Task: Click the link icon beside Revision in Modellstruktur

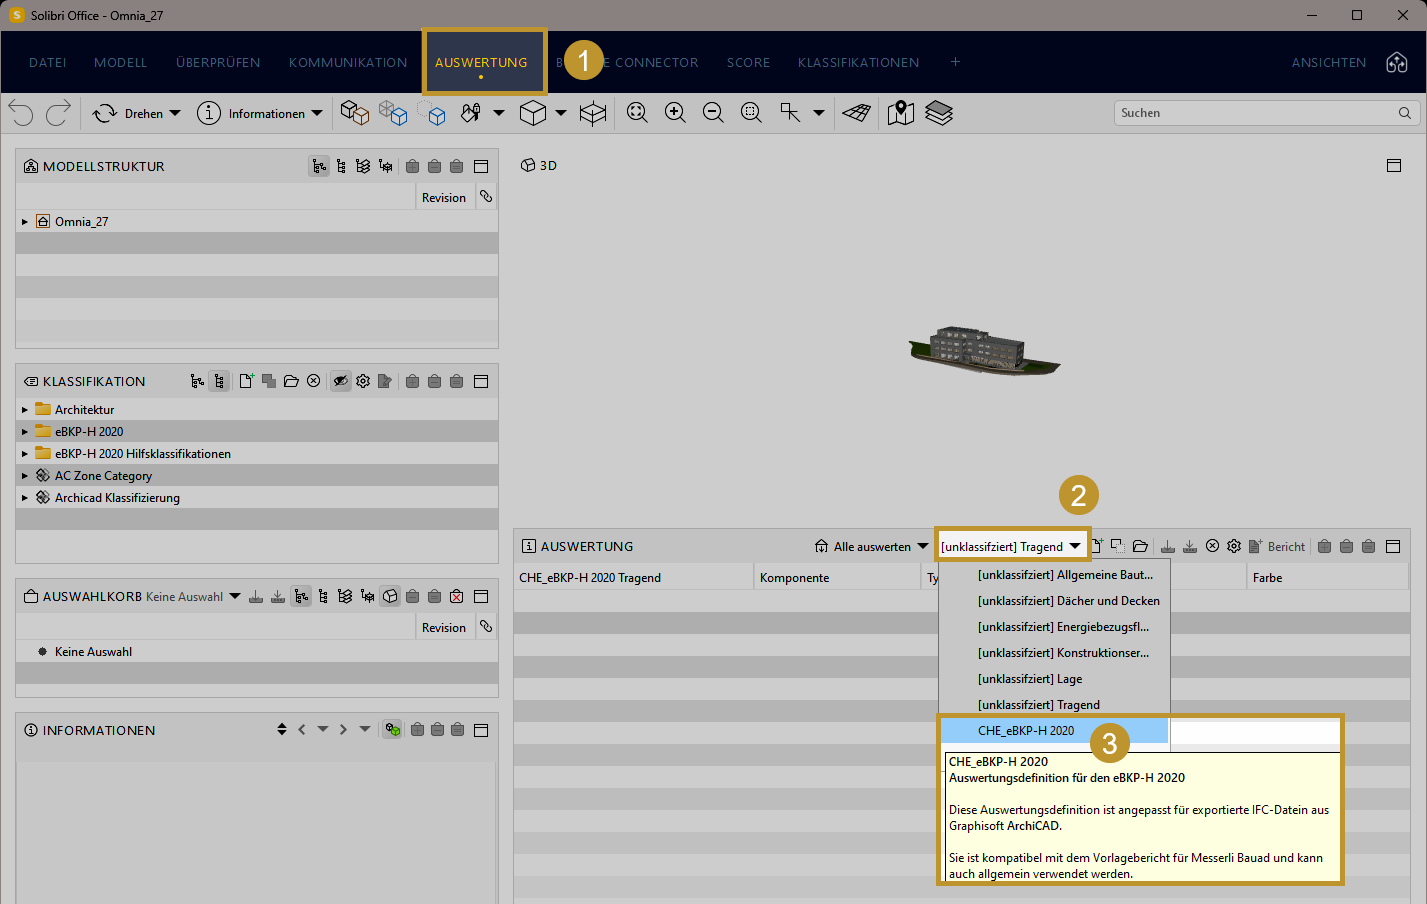Action: [x=486, y=197]
